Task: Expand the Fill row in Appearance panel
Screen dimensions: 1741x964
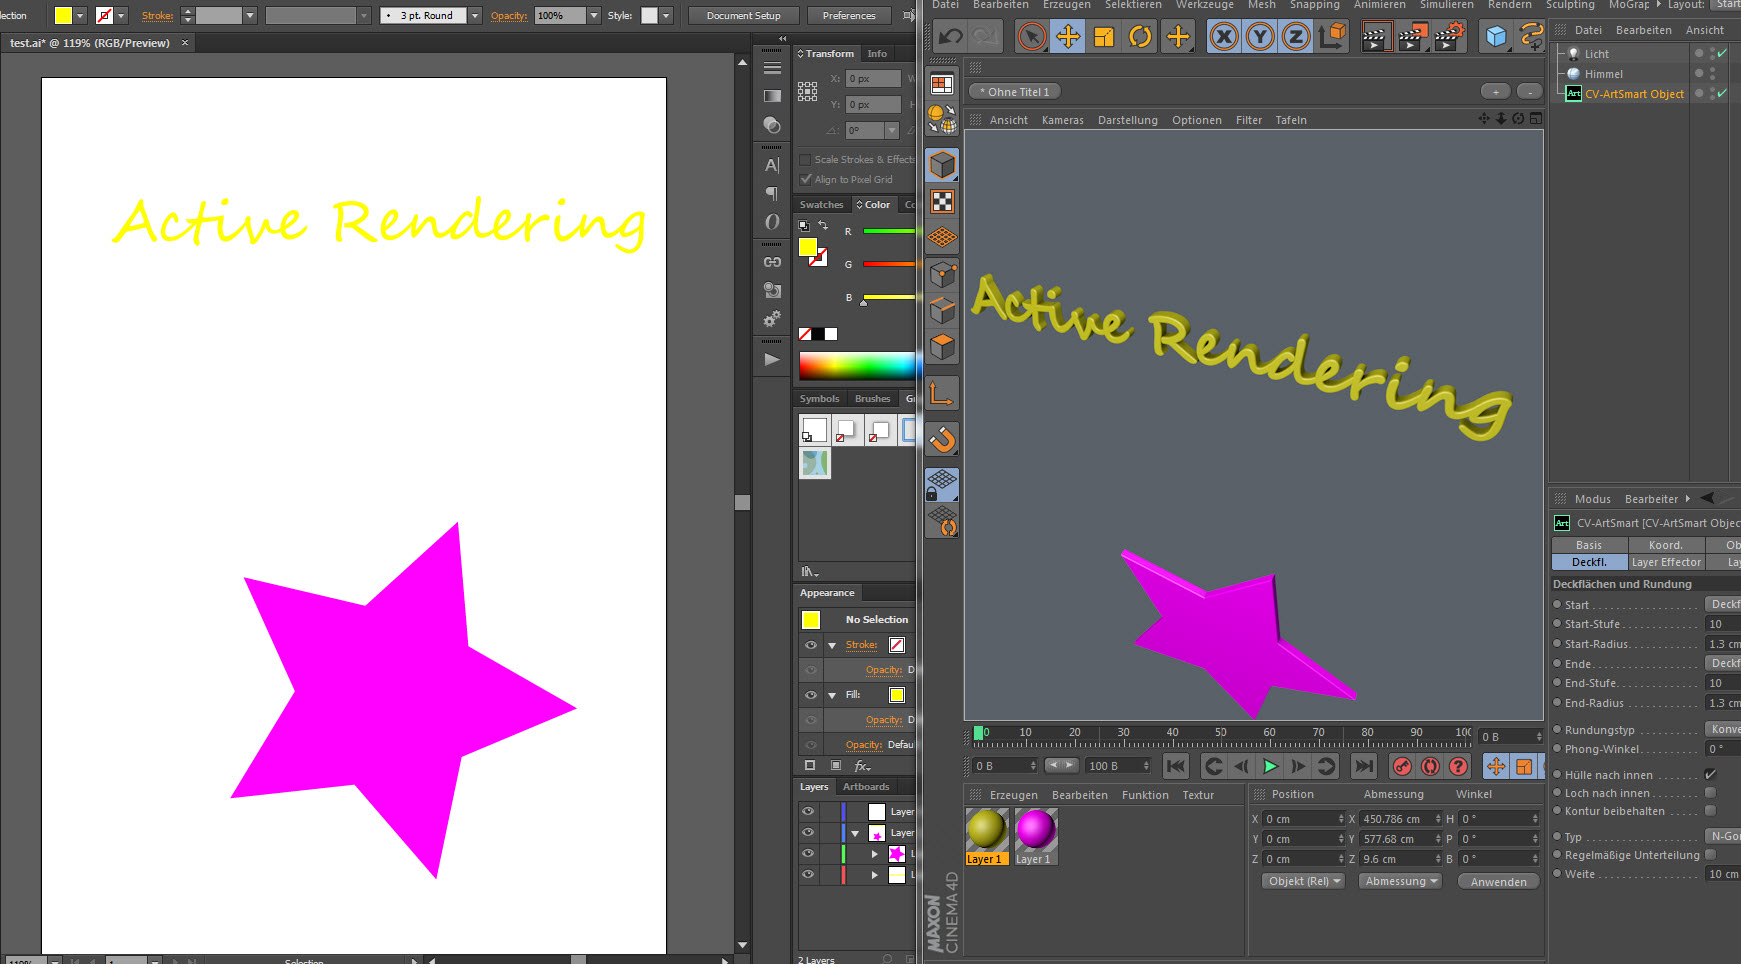Action: click(832, 695)
